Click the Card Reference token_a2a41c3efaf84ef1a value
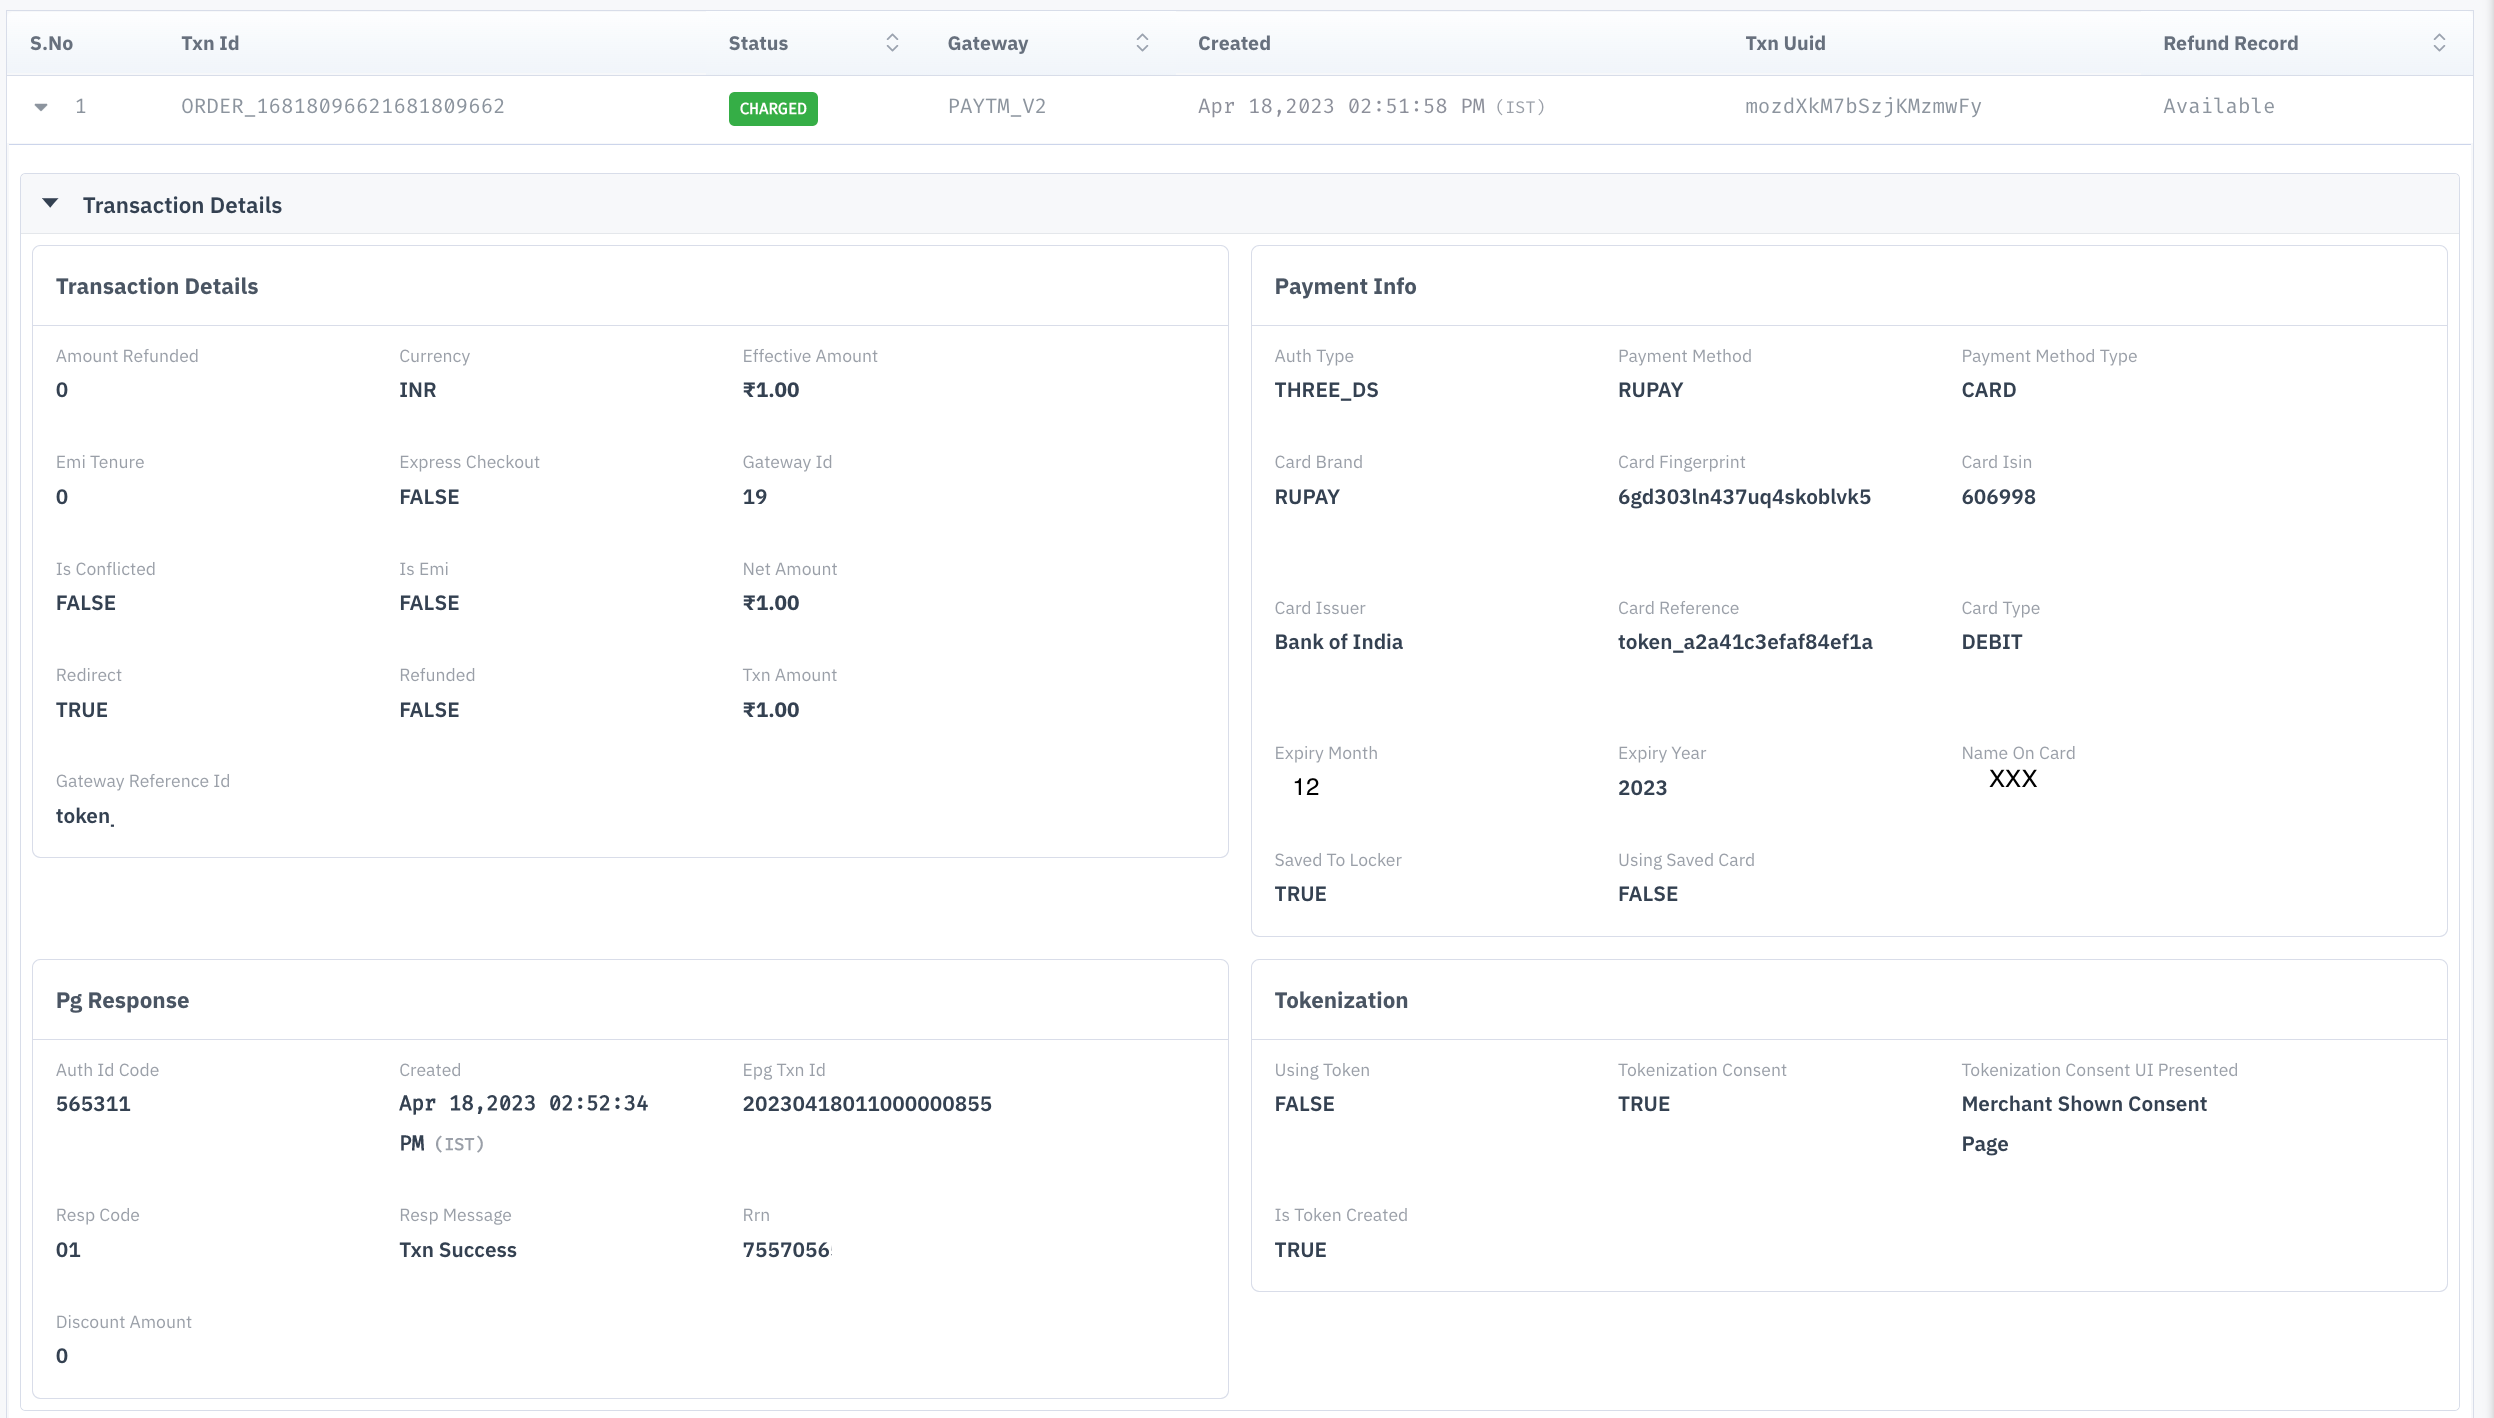Viewport: 2494px width, 1418px height. pyautogui.click(x=1745, y=642)
